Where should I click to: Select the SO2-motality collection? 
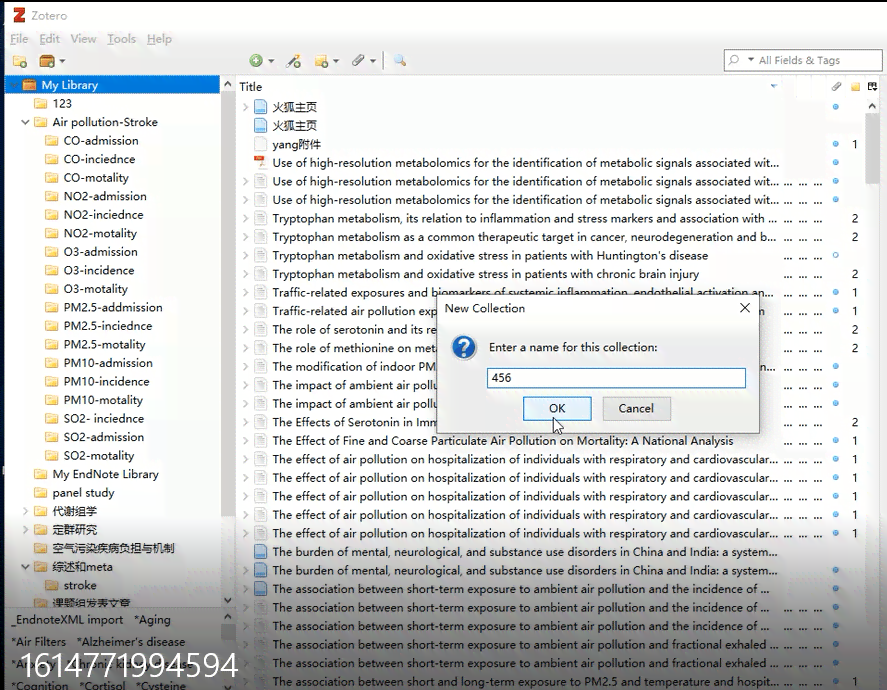tap(98, 456)
